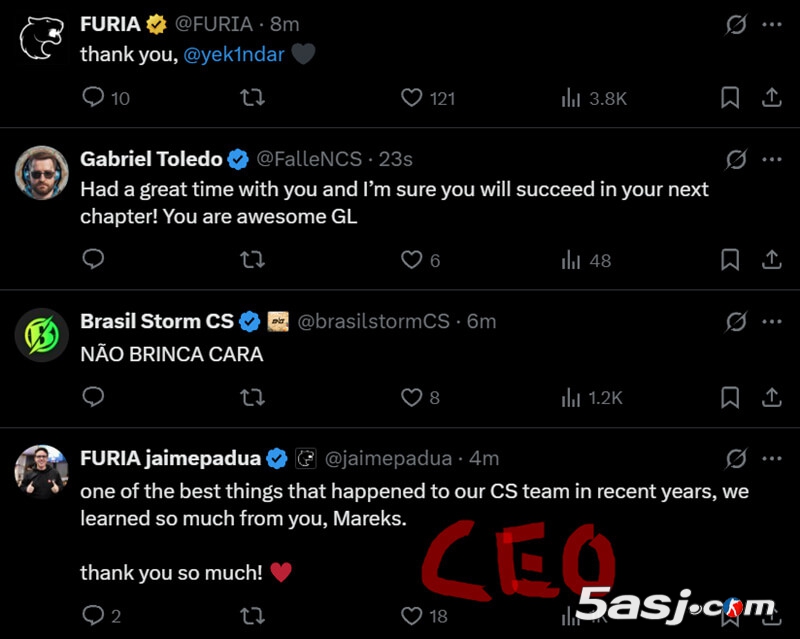The height and width of the screenshot is (639, 800).
Task: Open Brasil Storm CS avatar
Action: coord(42,335)
